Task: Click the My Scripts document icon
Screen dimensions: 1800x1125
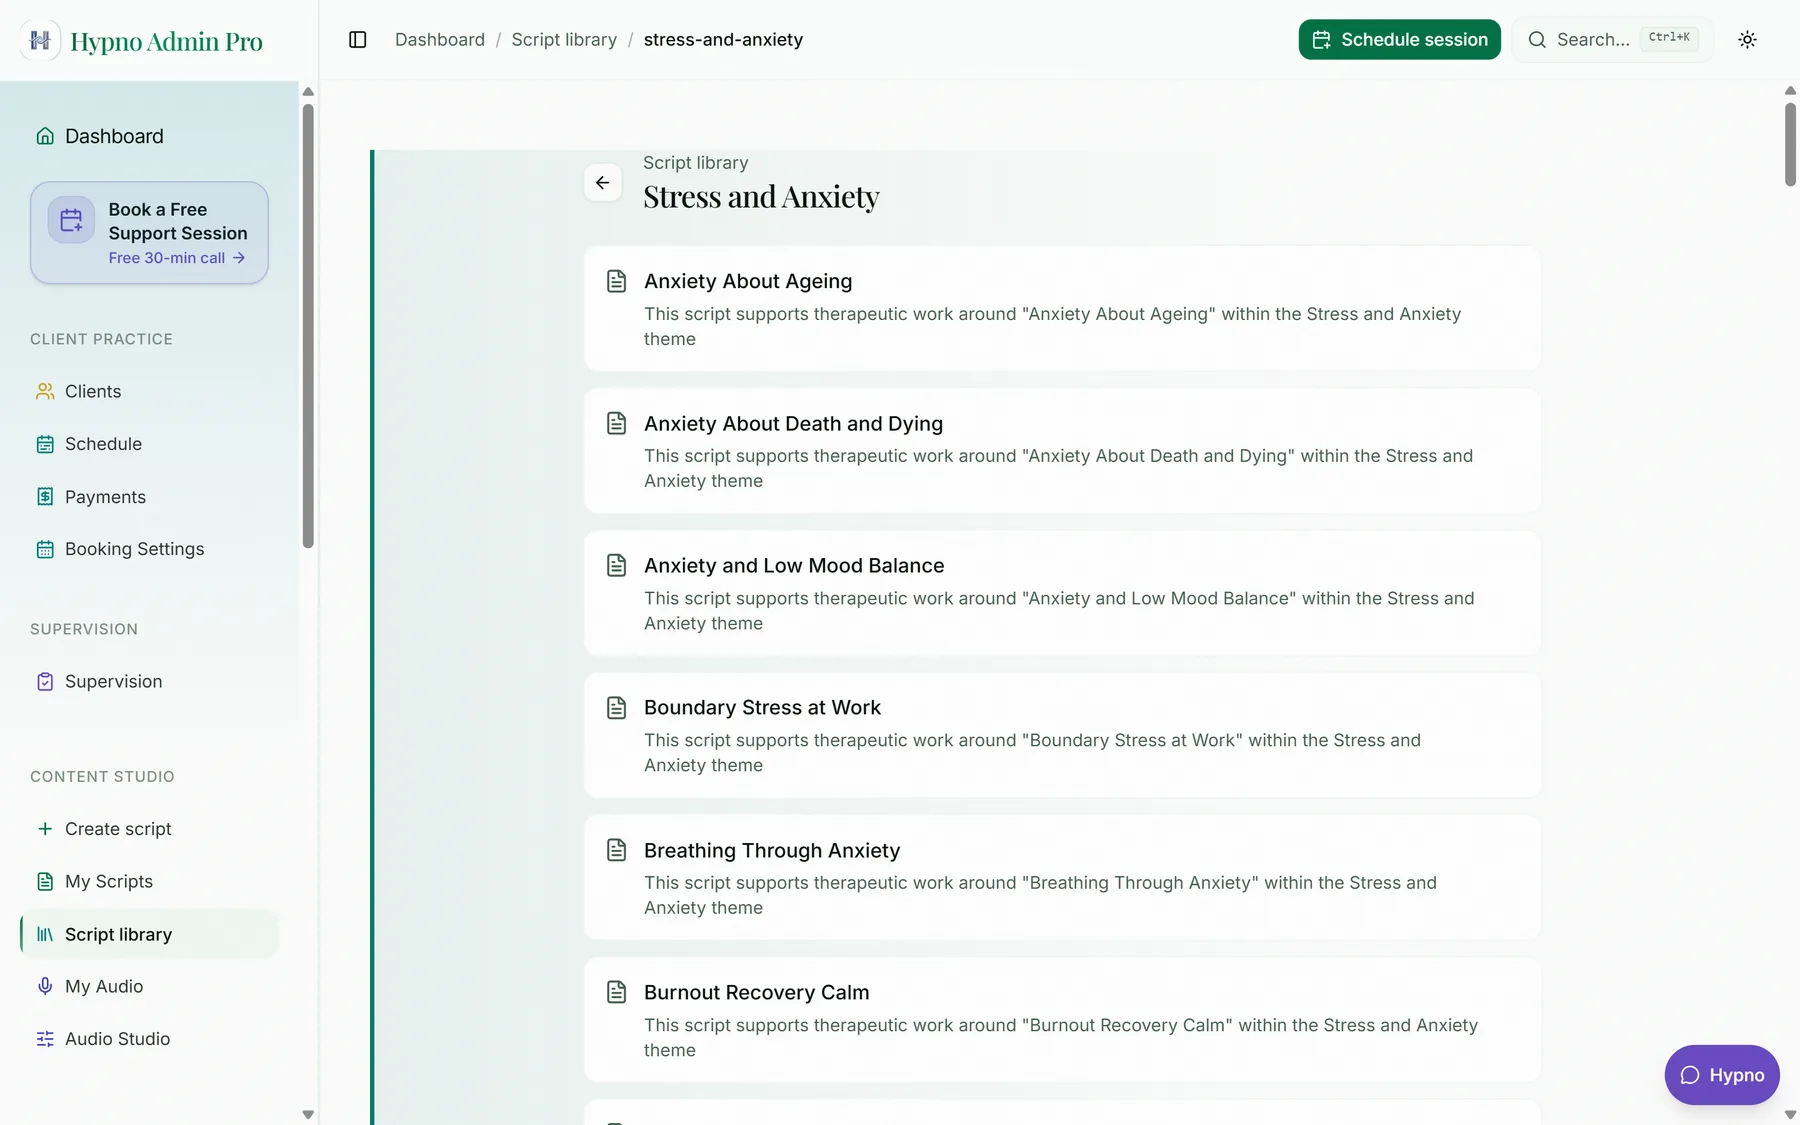Action: (x=45, y=882)
